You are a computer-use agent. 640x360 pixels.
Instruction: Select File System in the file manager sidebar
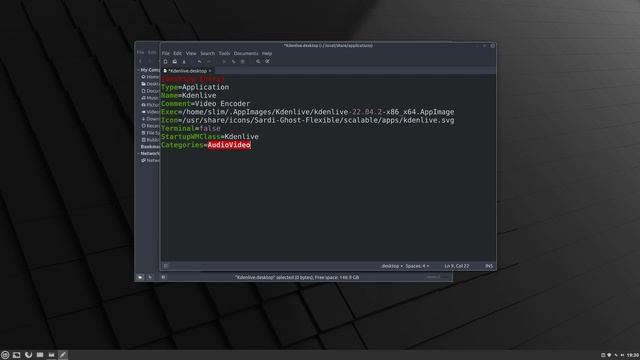coord(151,133)
